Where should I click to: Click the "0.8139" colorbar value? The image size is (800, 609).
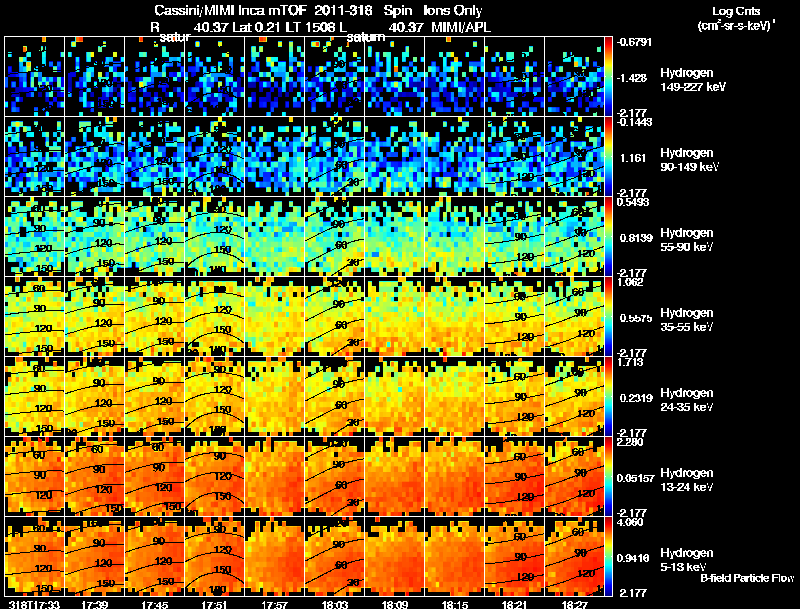click(x=636, y=238)
